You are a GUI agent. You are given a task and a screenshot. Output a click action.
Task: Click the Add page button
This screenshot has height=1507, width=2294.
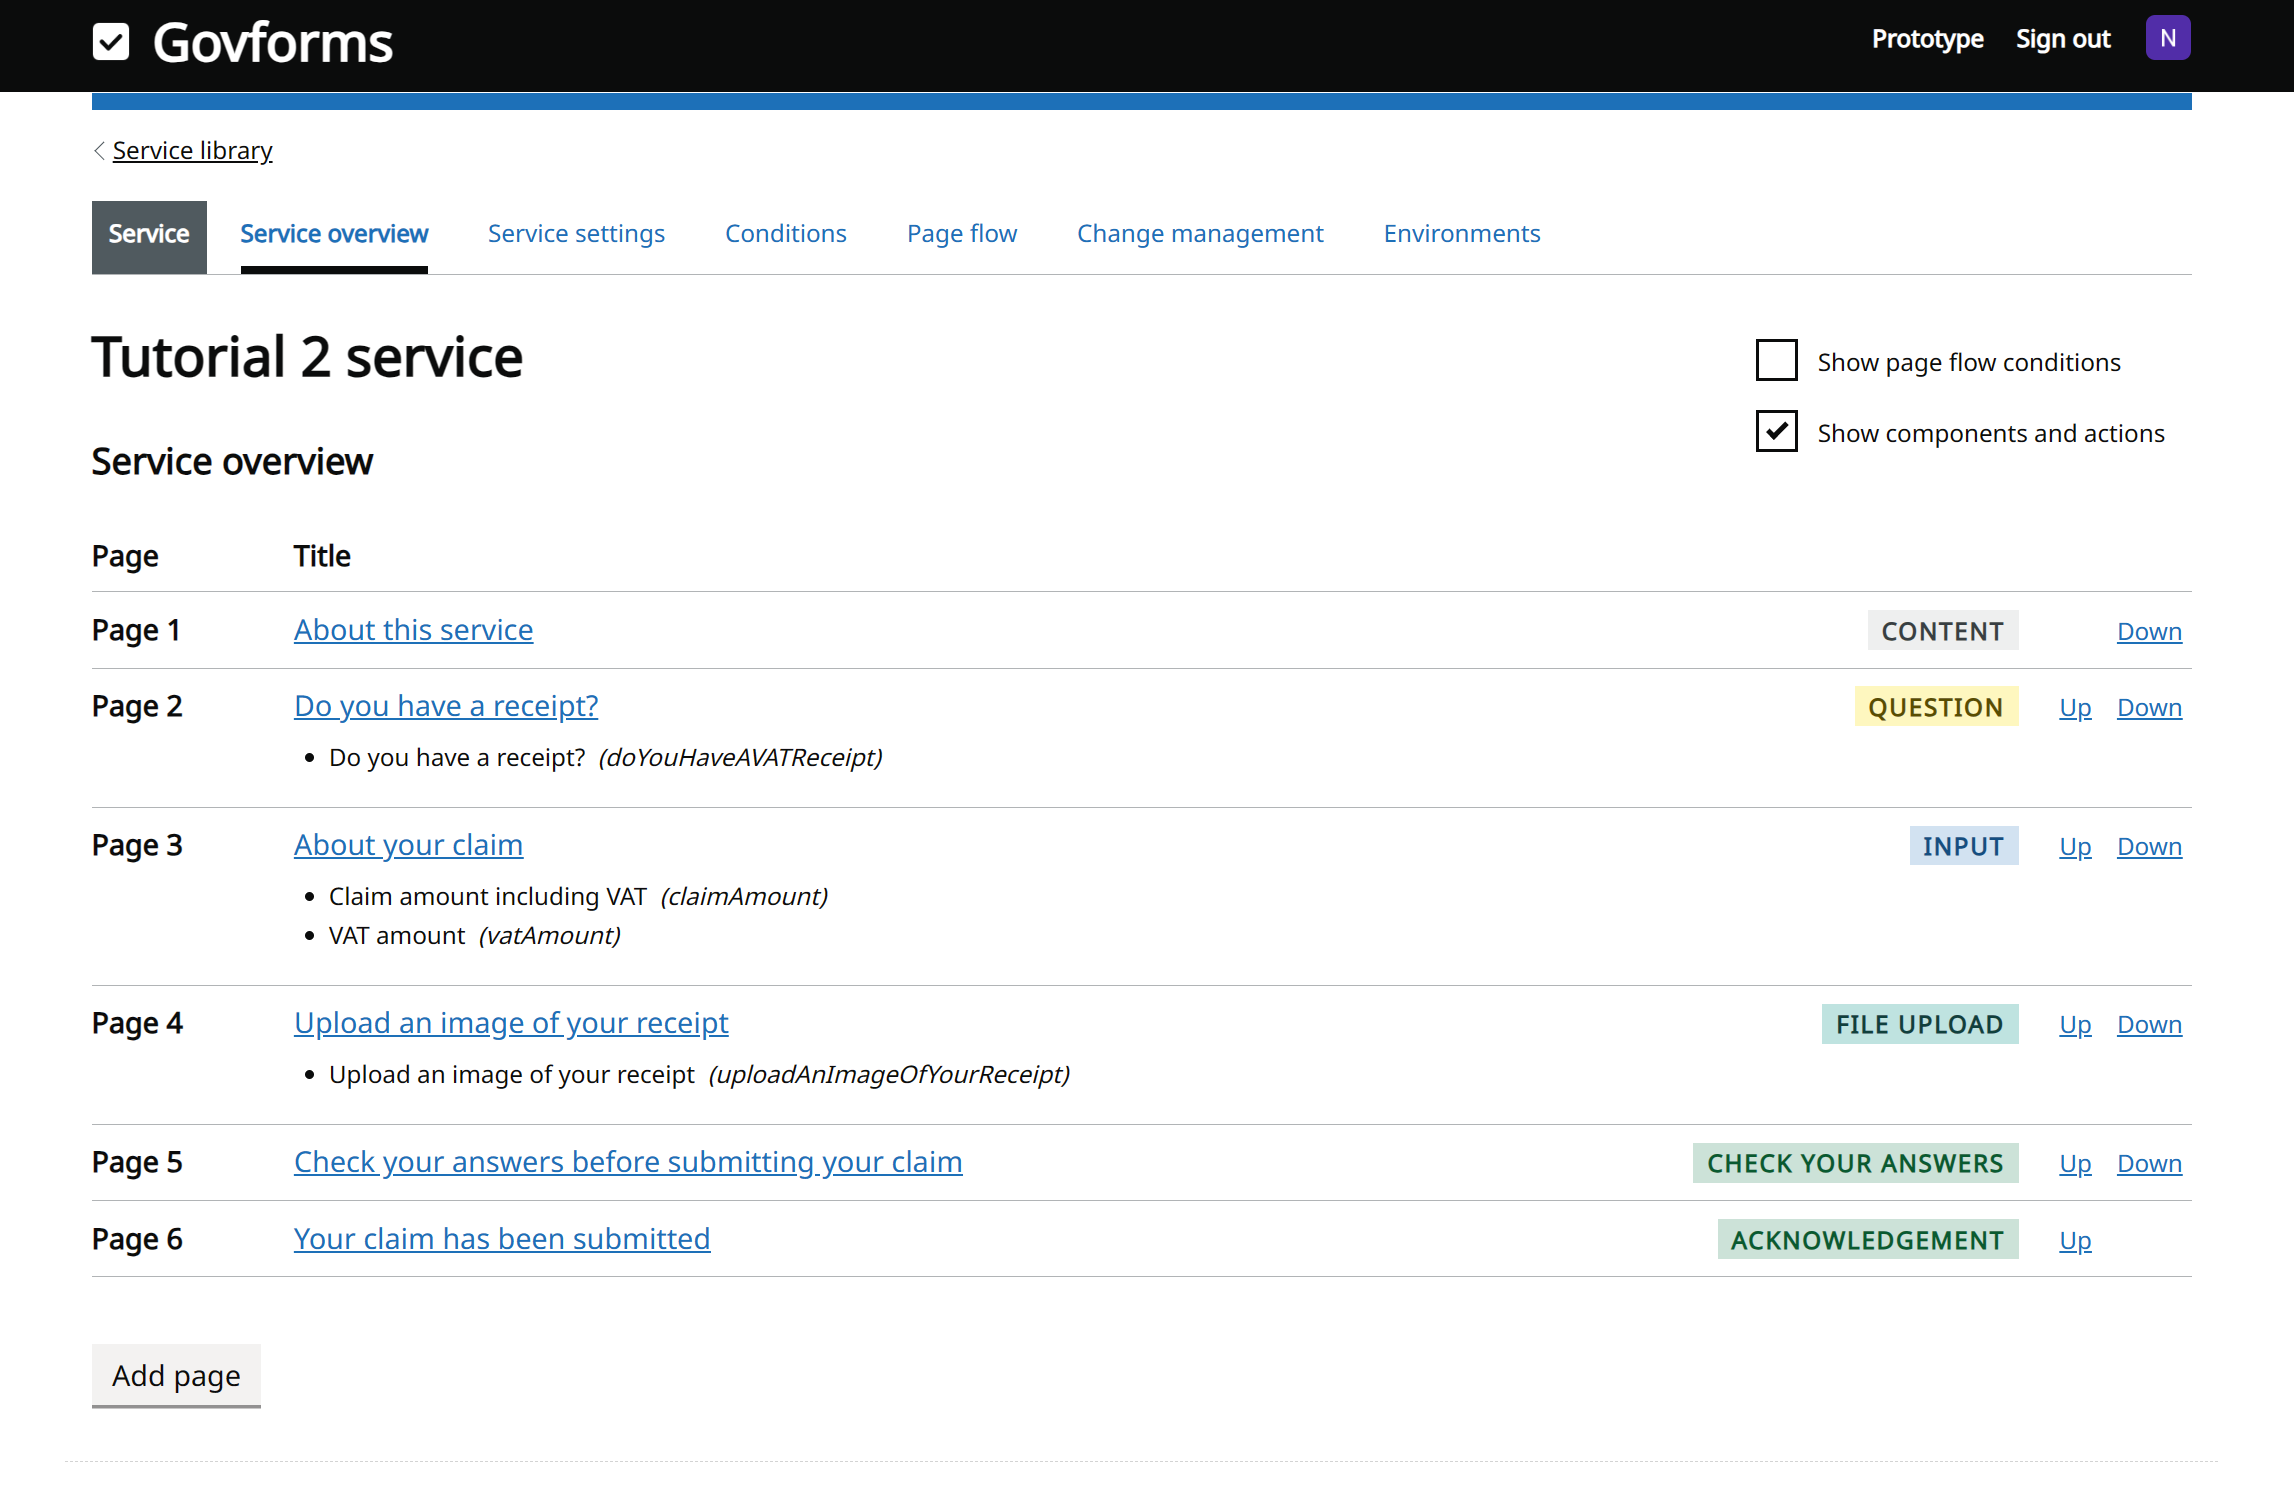(x=176, y=1376)
